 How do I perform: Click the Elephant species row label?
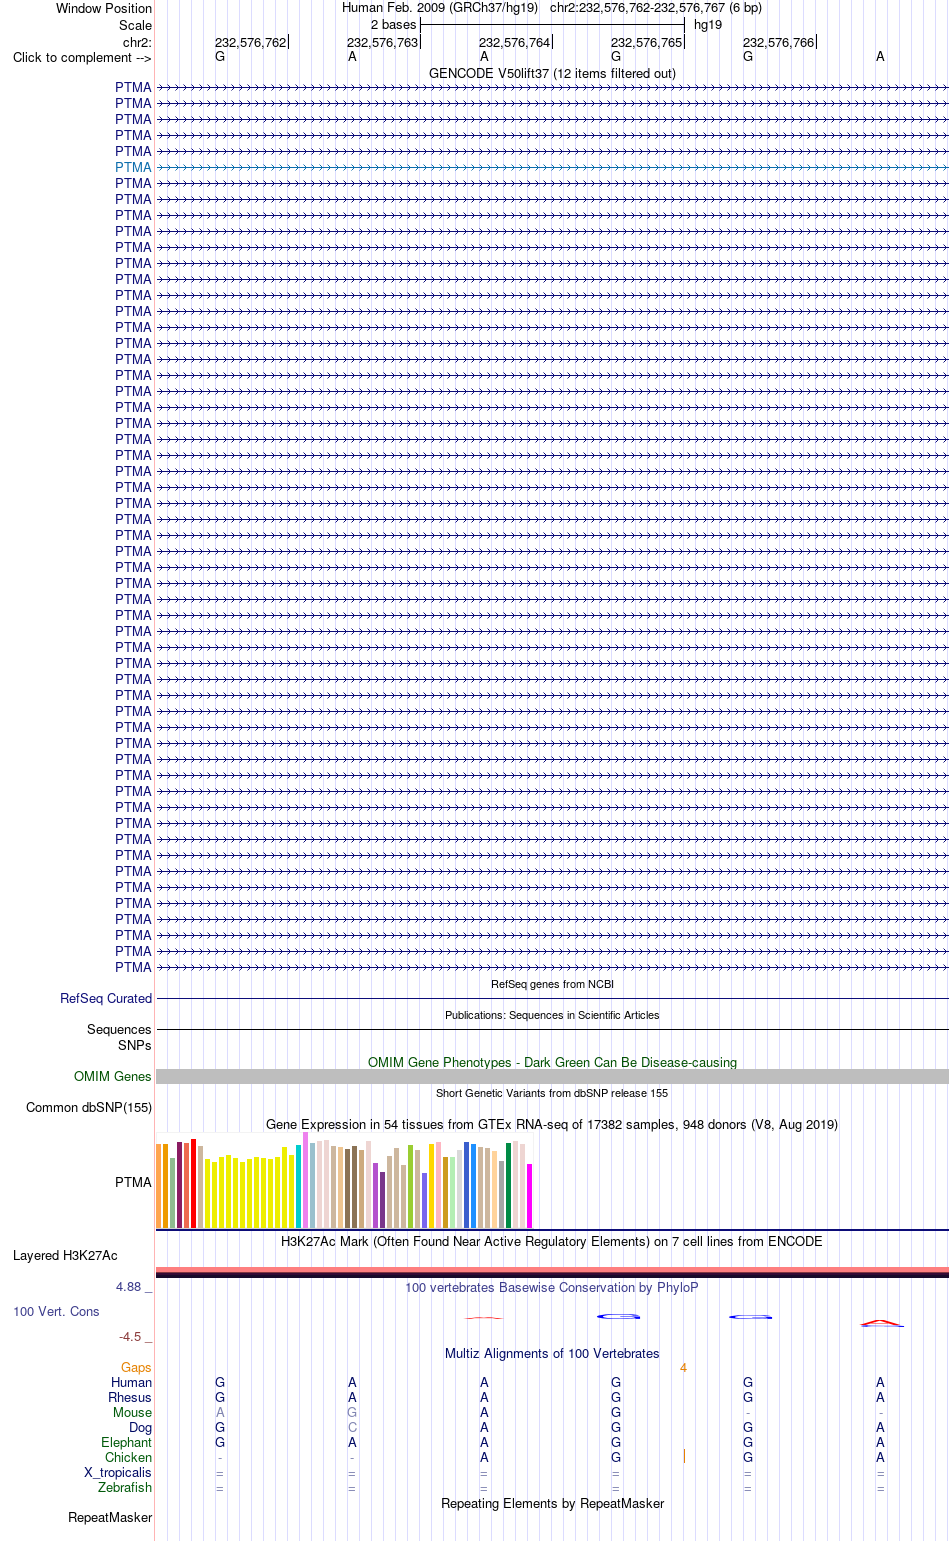[x=126, y=1442]
